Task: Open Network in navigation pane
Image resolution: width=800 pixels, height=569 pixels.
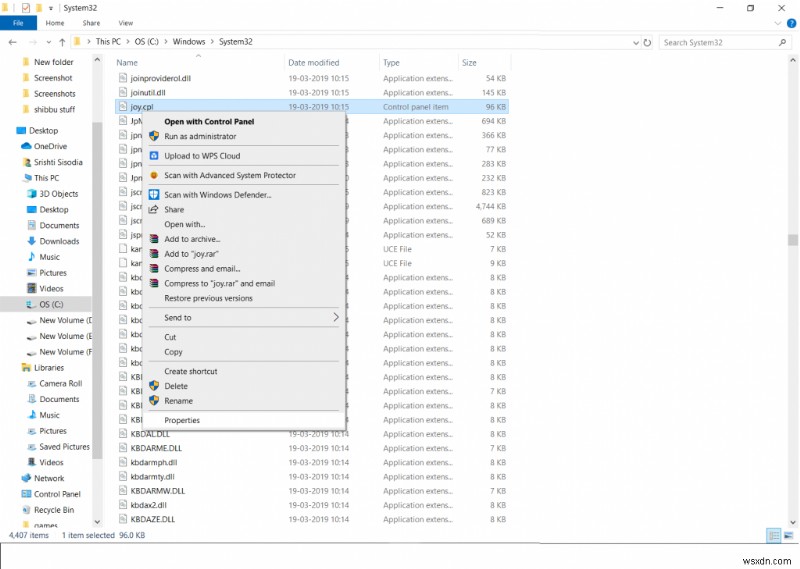Action: click(x=49, y=478)
